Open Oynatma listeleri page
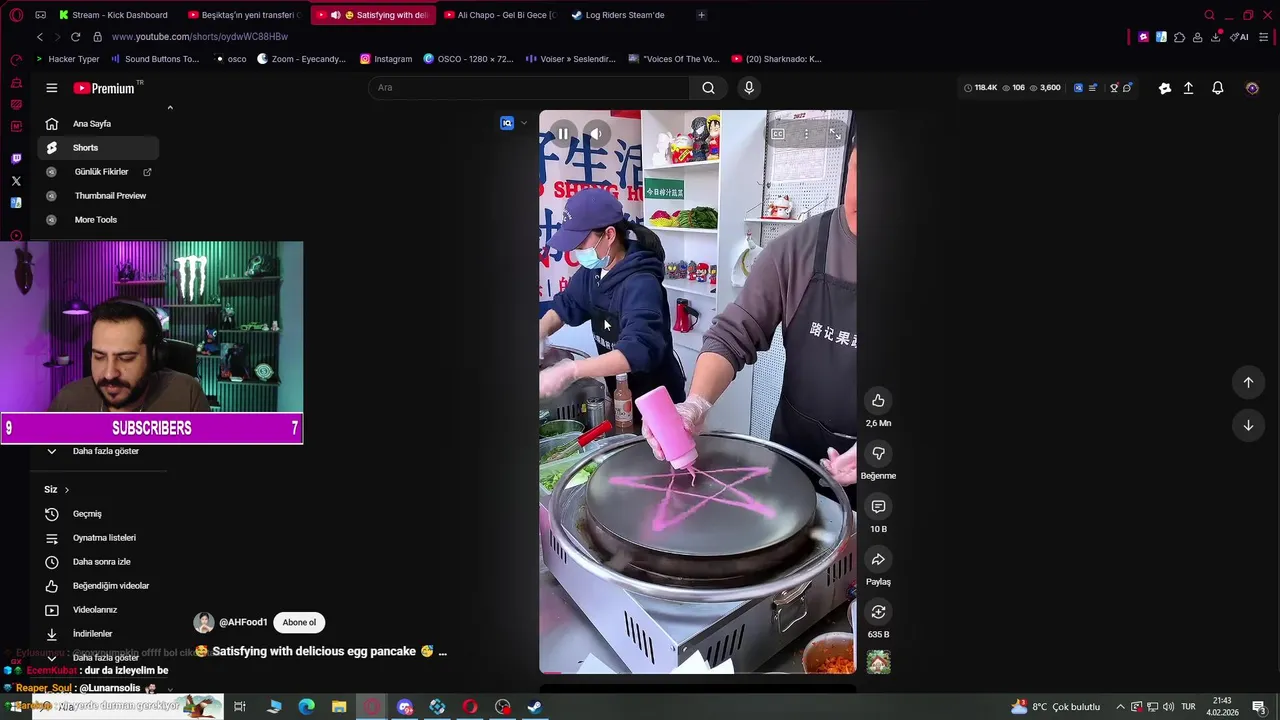 click(x=98, y=538)
